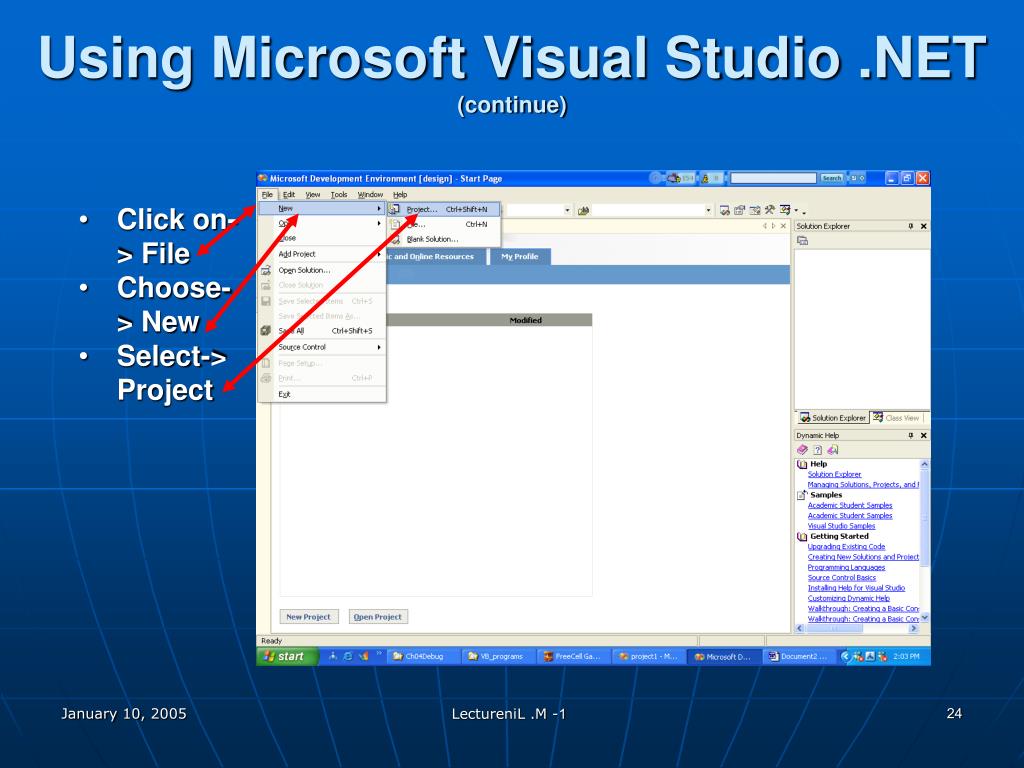Open Installing Help for Visual Studio link
This screenshot has height=768, width=1024.
pos(856,588)
